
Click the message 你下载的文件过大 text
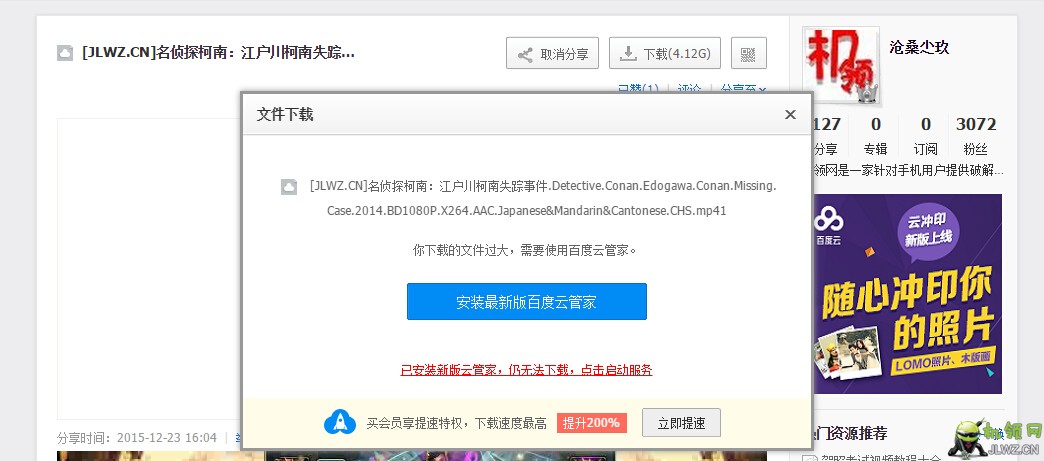525,250
